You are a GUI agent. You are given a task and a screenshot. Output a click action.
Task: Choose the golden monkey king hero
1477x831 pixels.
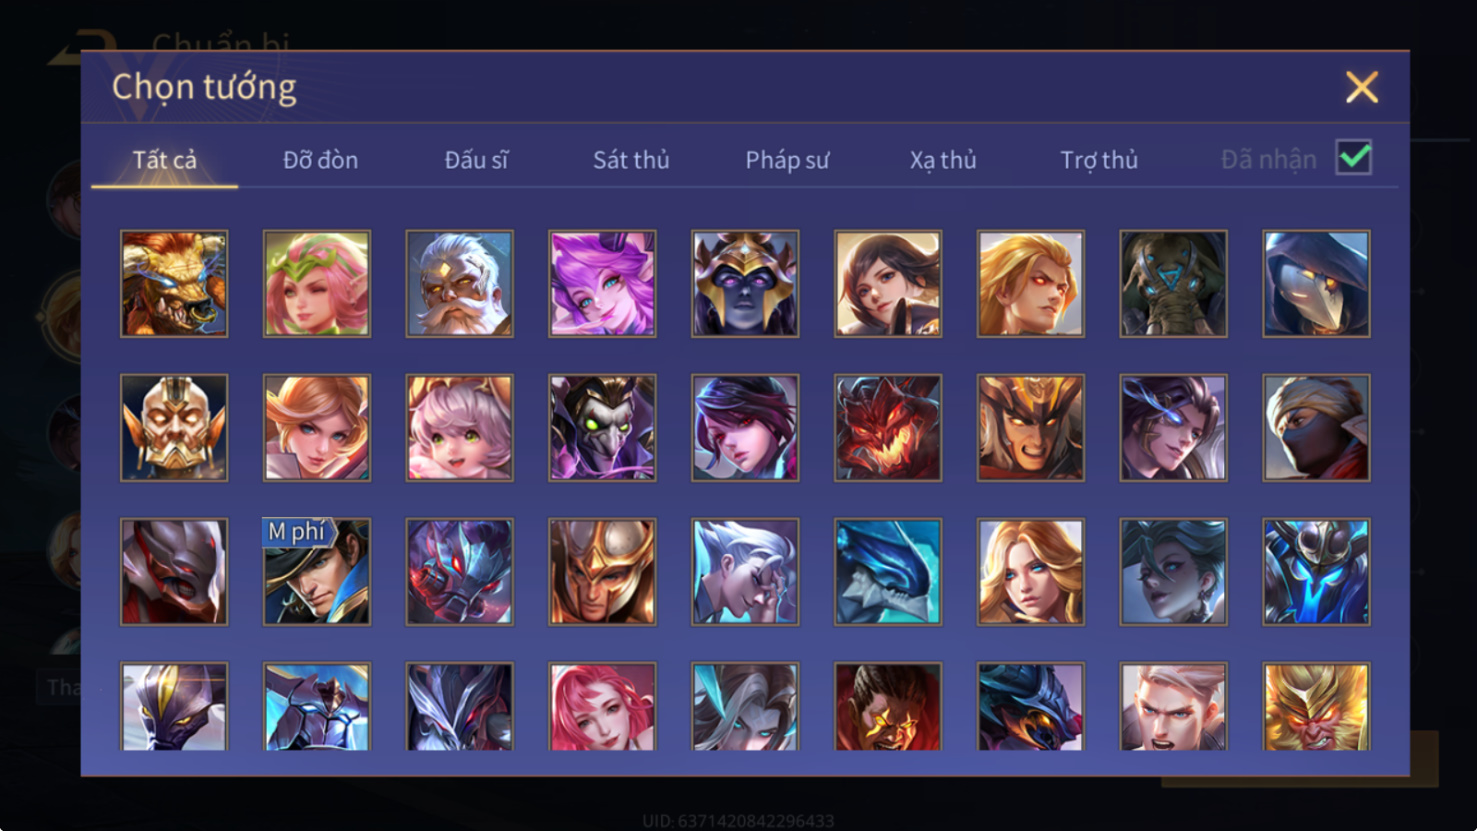(x=1316, y=706)
